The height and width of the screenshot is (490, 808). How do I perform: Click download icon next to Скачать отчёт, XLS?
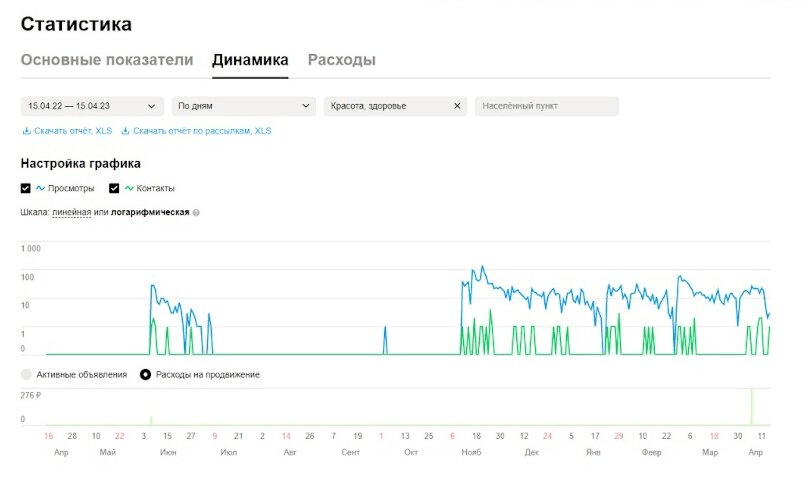(26, 131)
